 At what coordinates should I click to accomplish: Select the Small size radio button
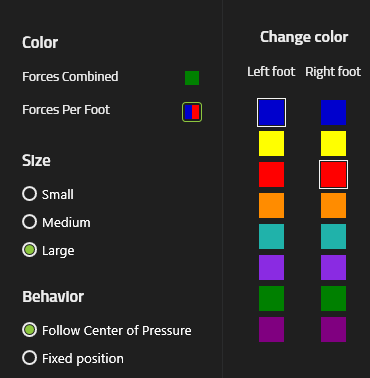coord(29,194)
